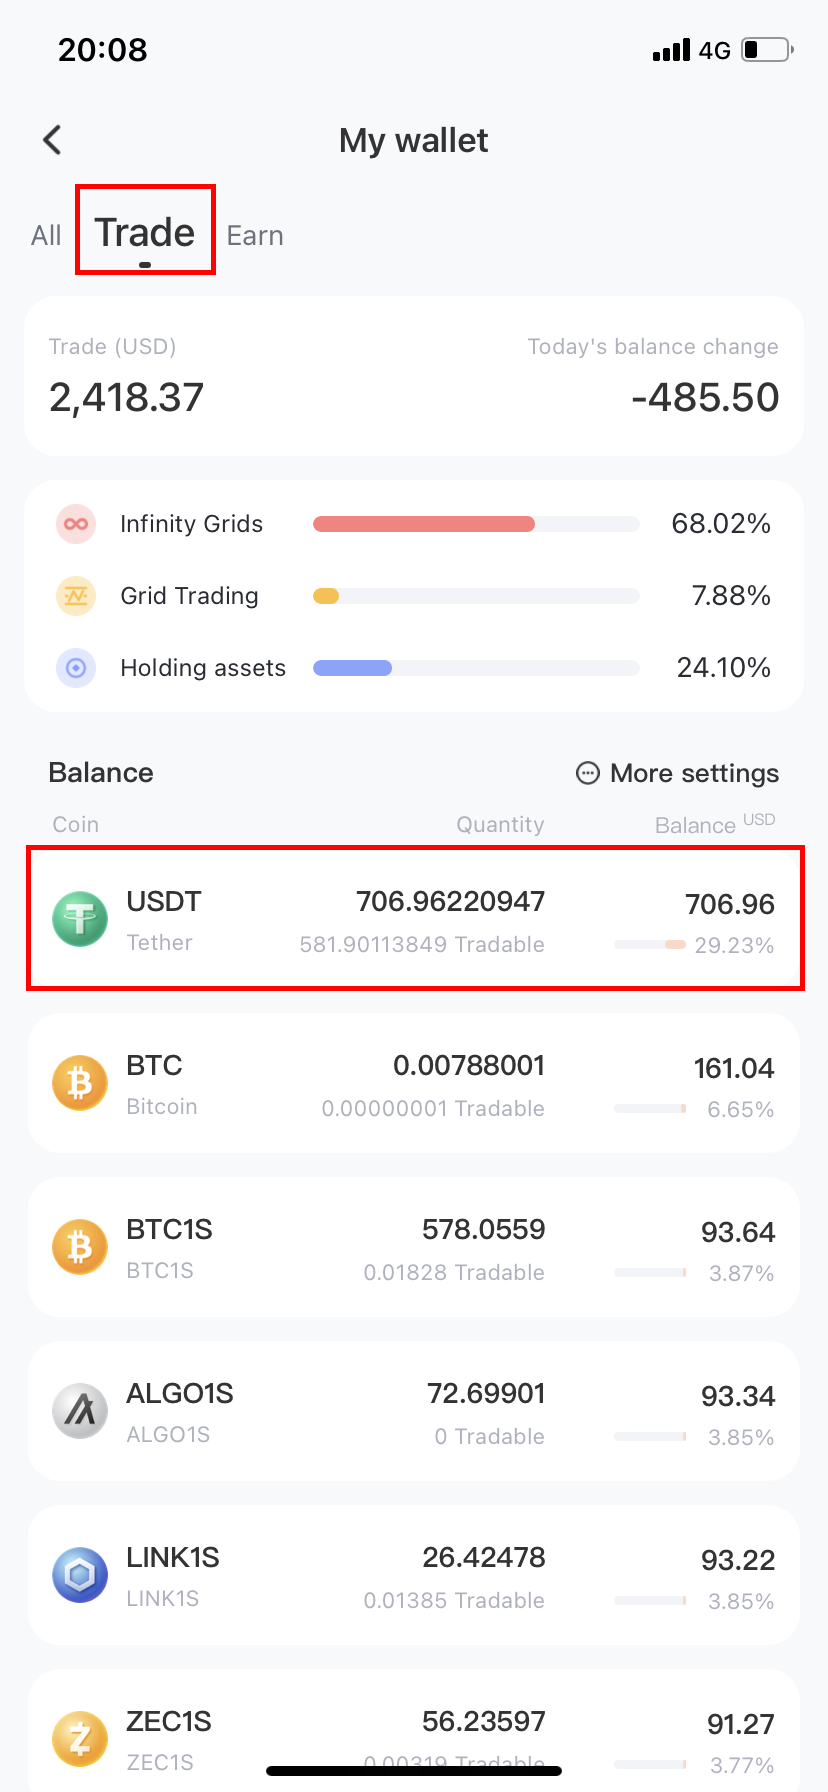Tap the Holding assets icon
Viewport: 828px width, 1792px height.
coord(76,668)
